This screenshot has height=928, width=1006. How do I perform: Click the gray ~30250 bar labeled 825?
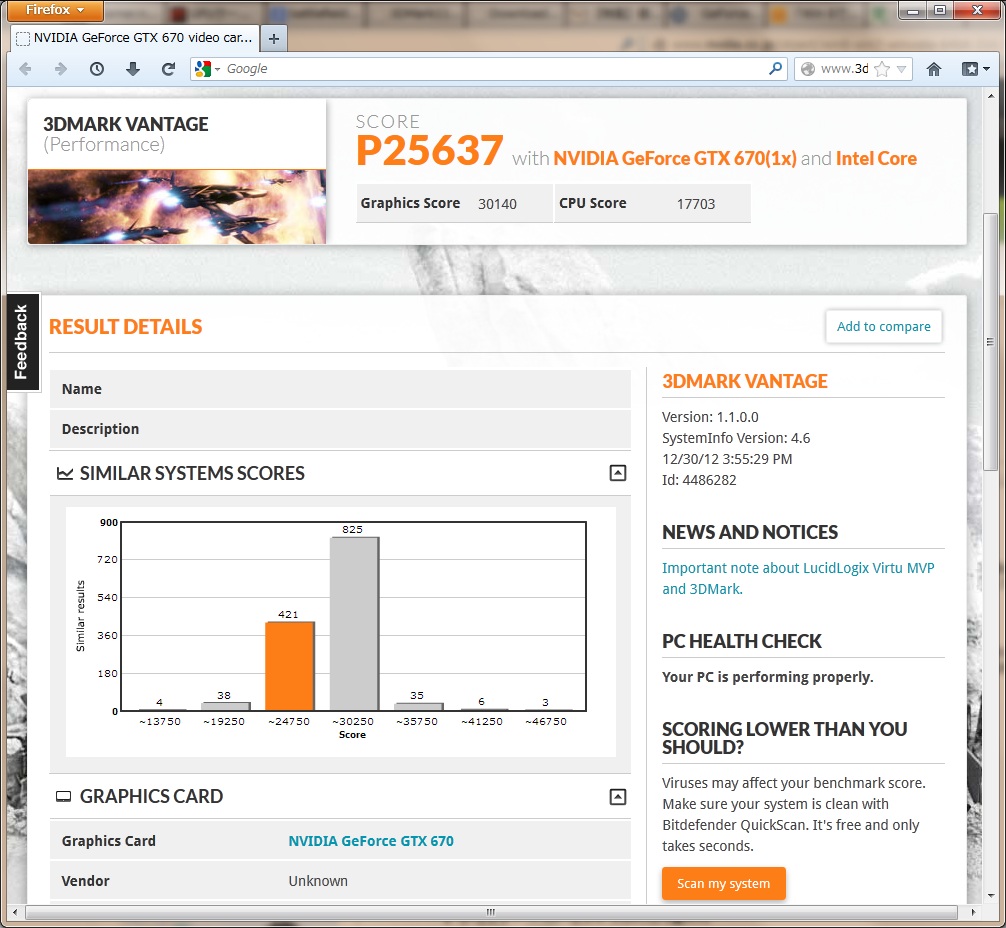[355, 624]
